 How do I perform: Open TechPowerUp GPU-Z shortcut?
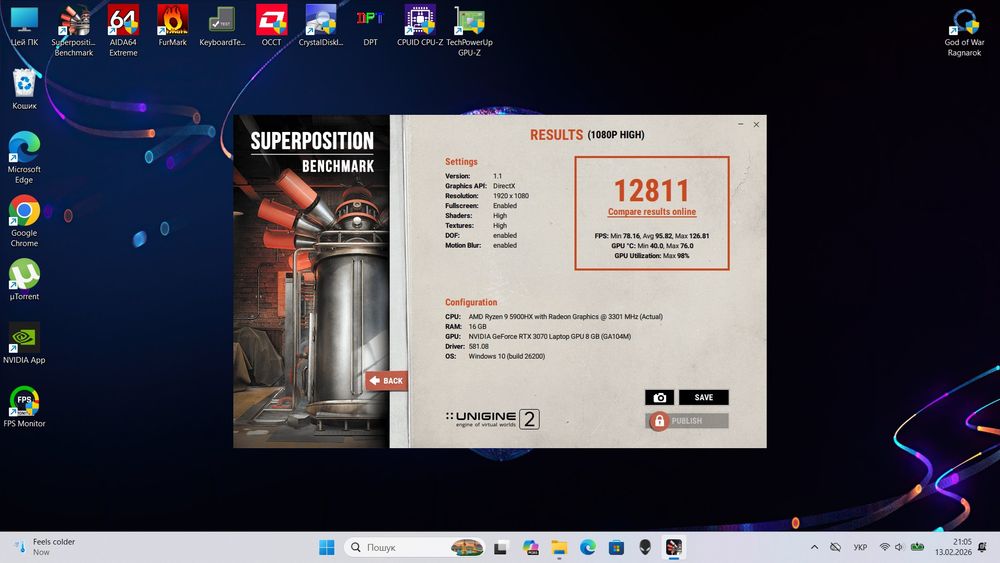tap(469, 31)
